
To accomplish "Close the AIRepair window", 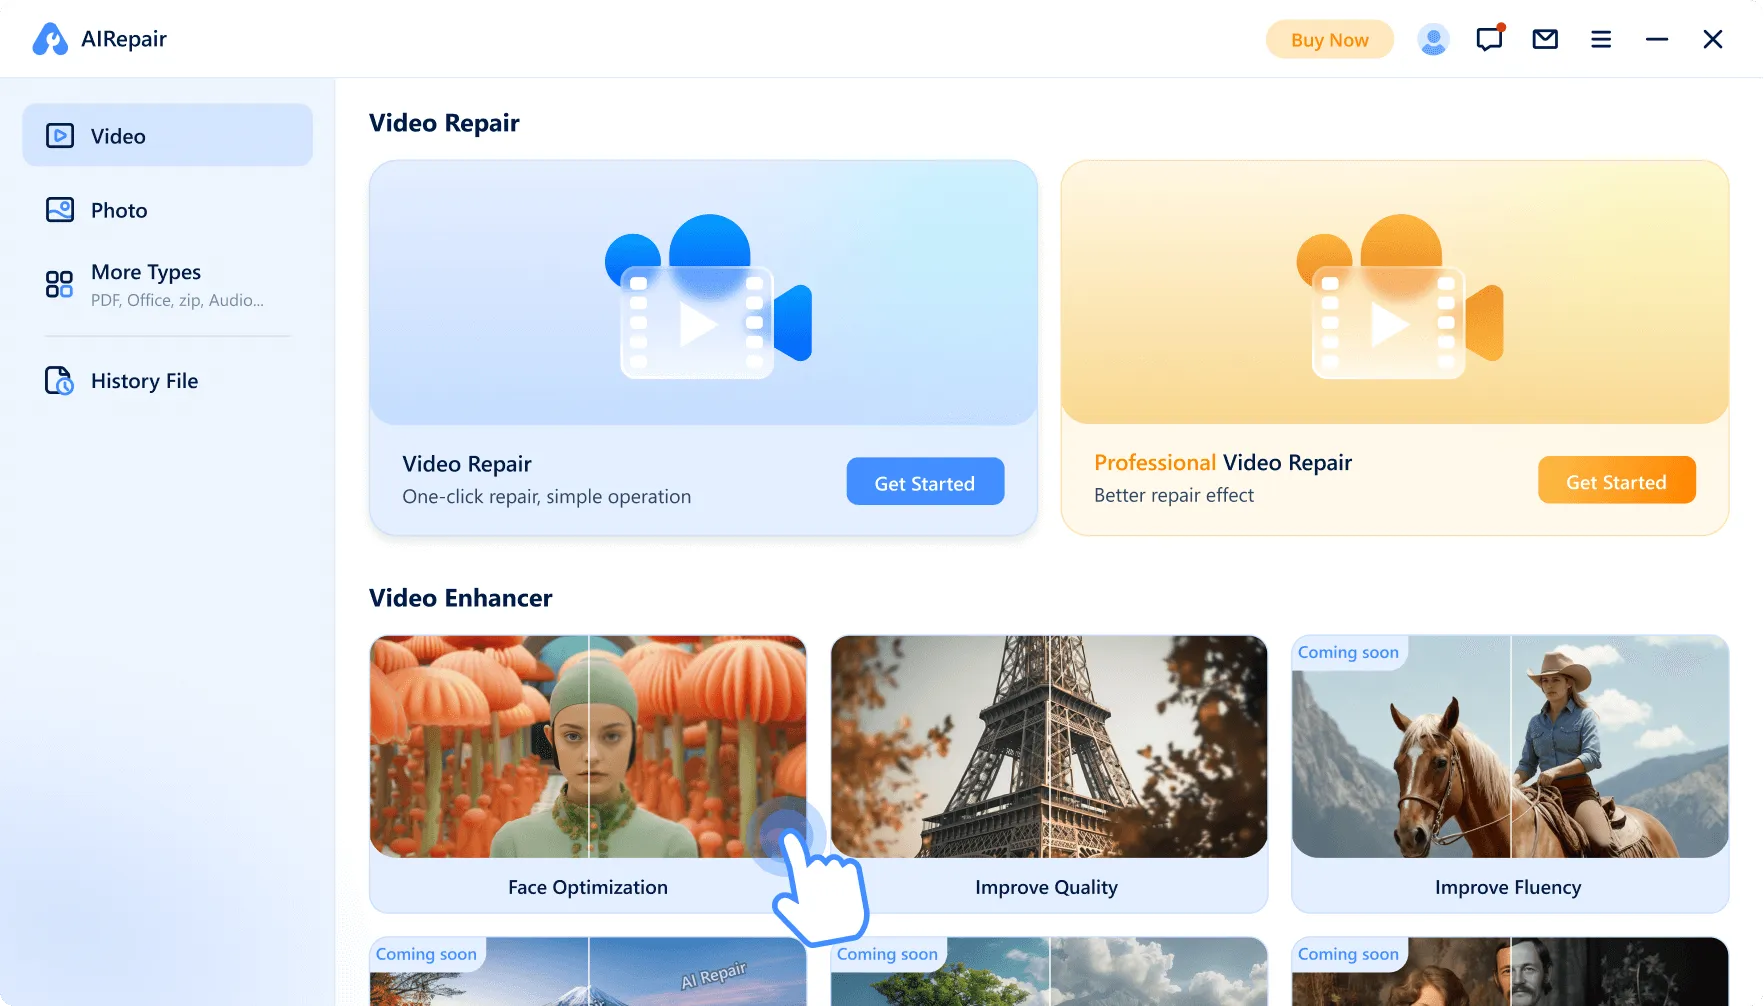I will pos(1713,39).
